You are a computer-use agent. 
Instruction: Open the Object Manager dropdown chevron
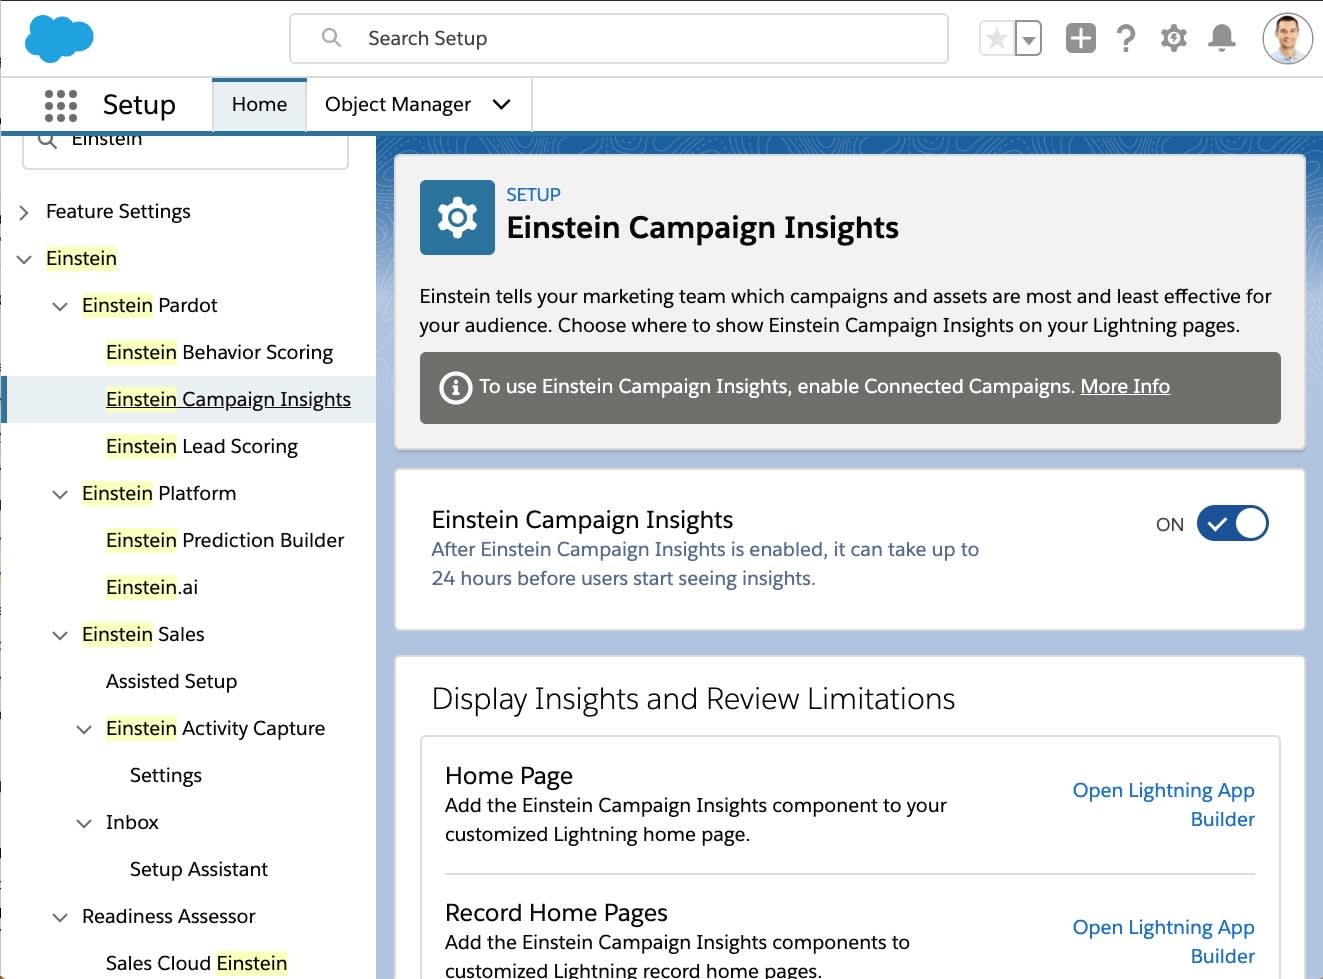click(502, 104)
